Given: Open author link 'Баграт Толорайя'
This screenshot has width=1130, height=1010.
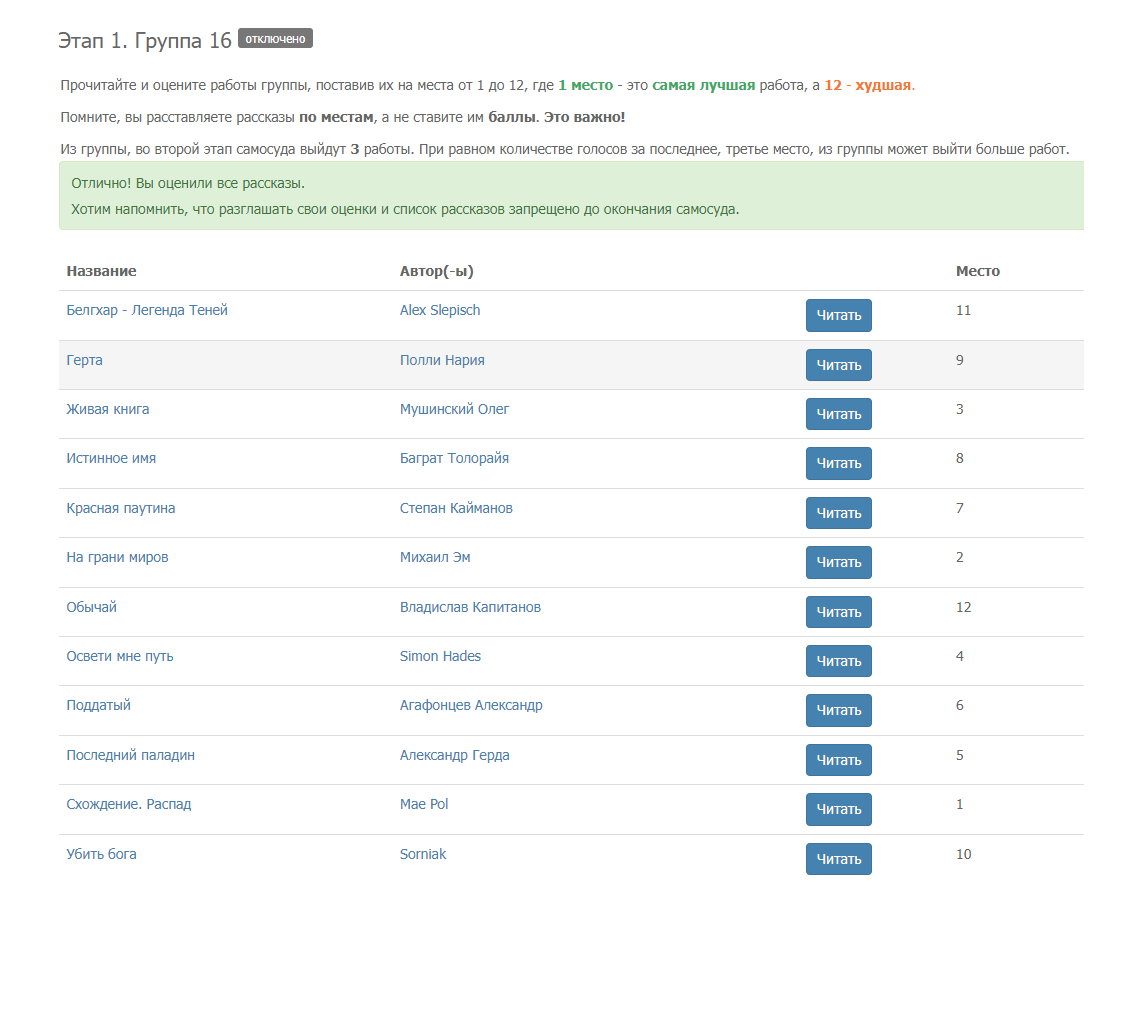Looking at the screenshot, I should point(454,458).
